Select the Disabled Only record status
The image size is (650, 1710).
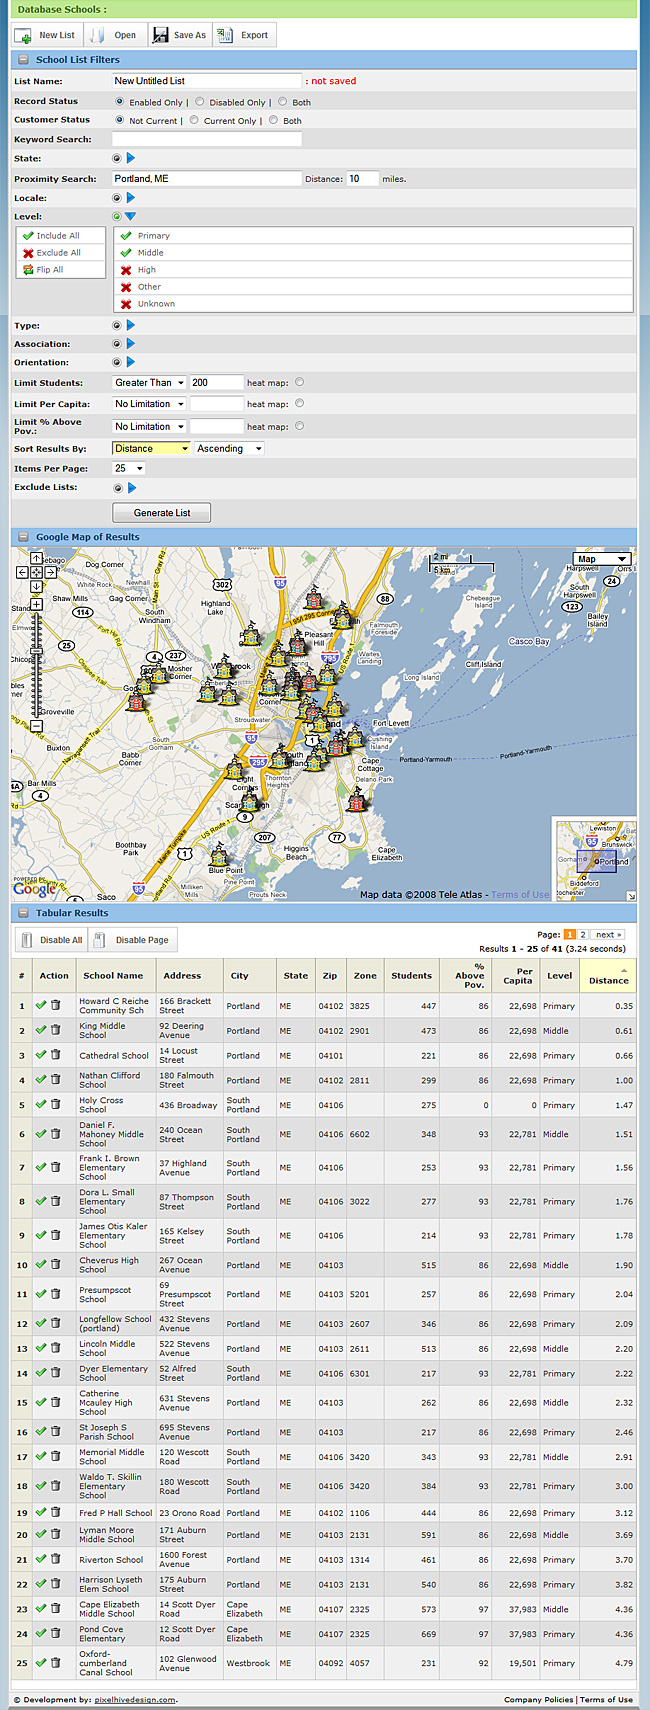pyautogui.click(x=200, y=101)
